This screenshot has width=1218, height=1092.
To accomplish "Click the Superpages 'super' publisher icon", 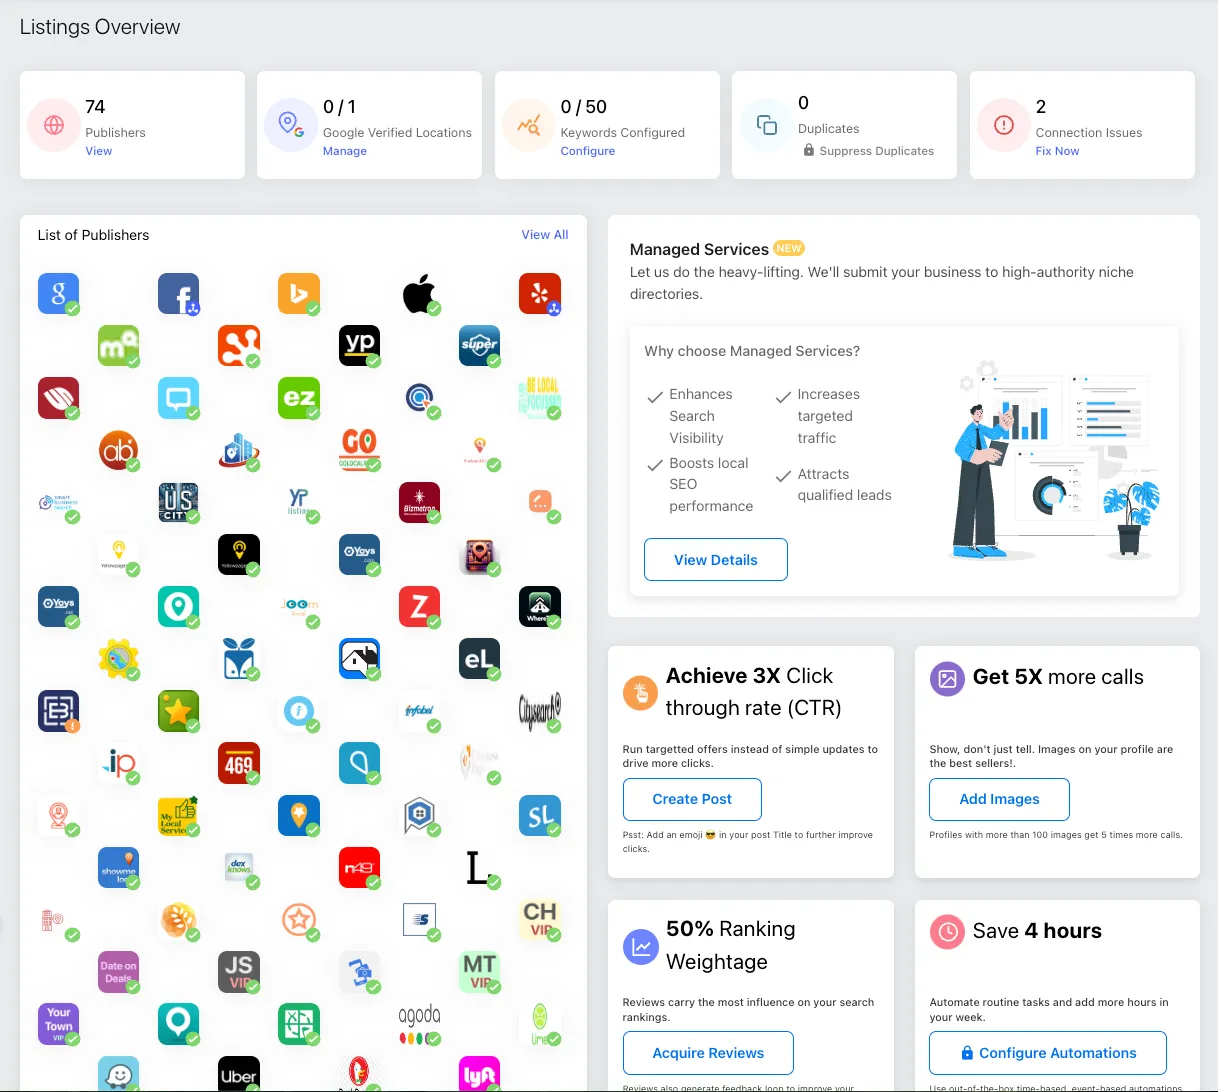I will click(x=479, y=345).
